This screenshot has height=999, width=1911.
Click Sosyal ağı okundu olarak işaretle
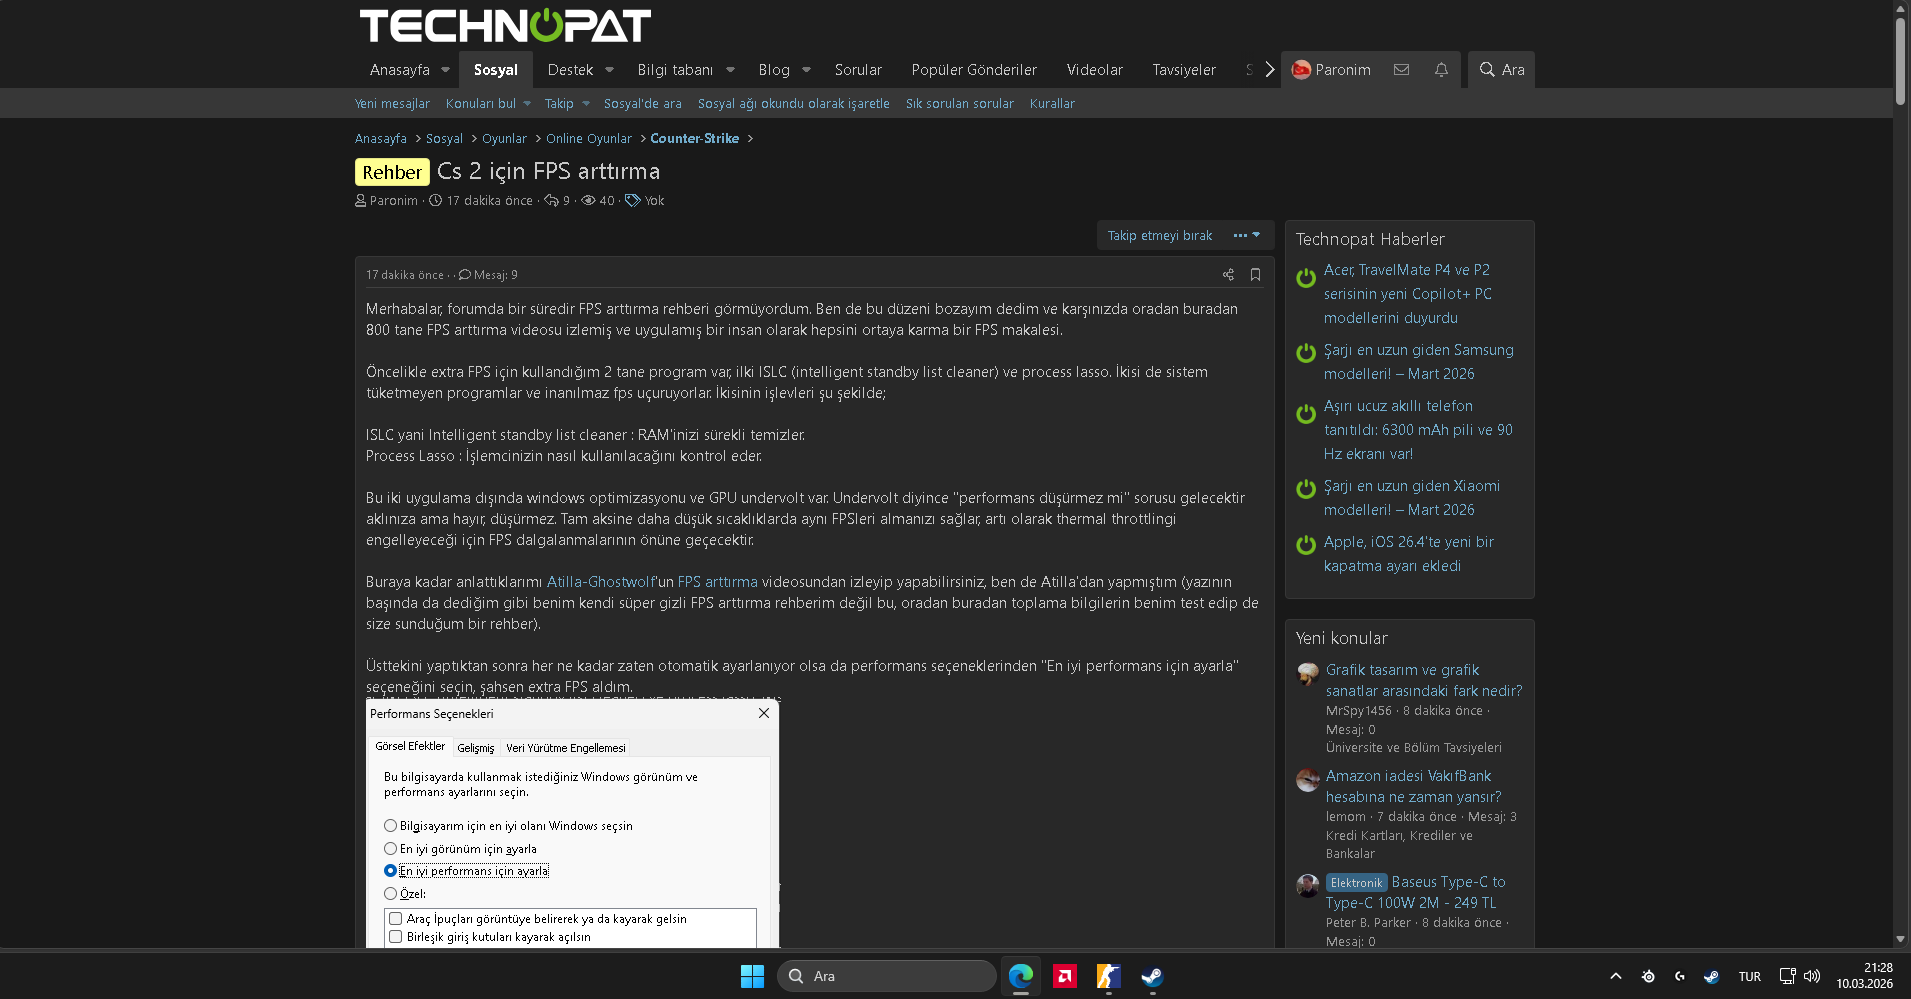click(x=793, y=104)
